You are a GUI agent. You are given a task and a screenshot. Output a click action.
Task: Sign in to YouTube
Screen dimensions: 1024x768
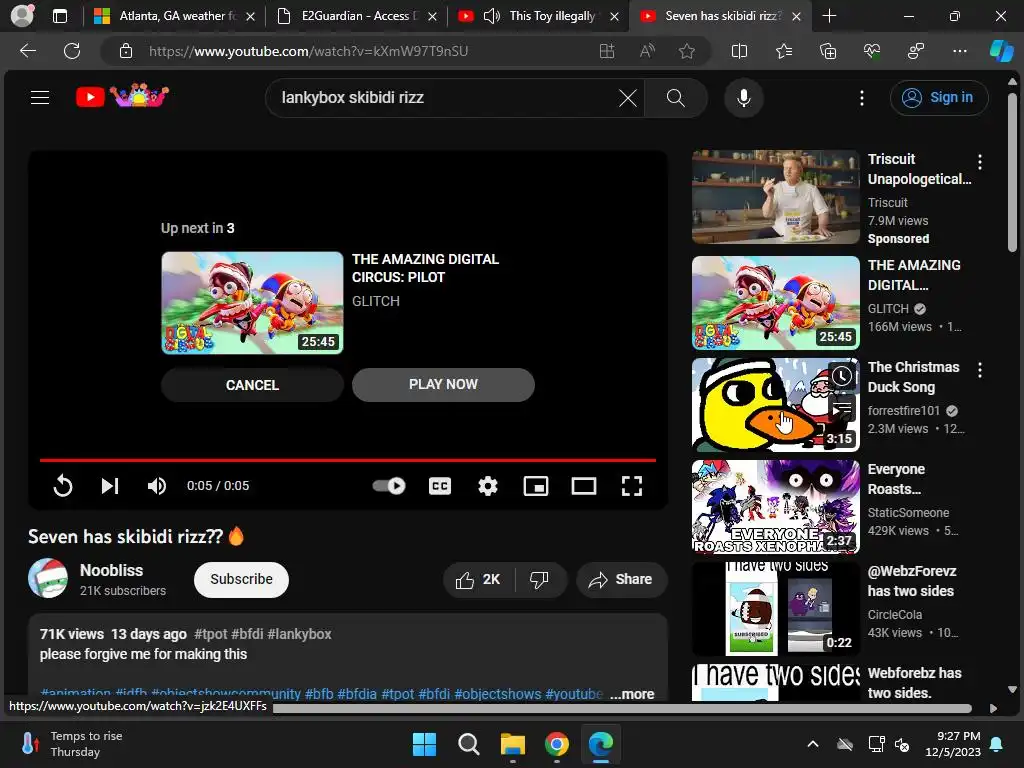click(x=938, y=98)
